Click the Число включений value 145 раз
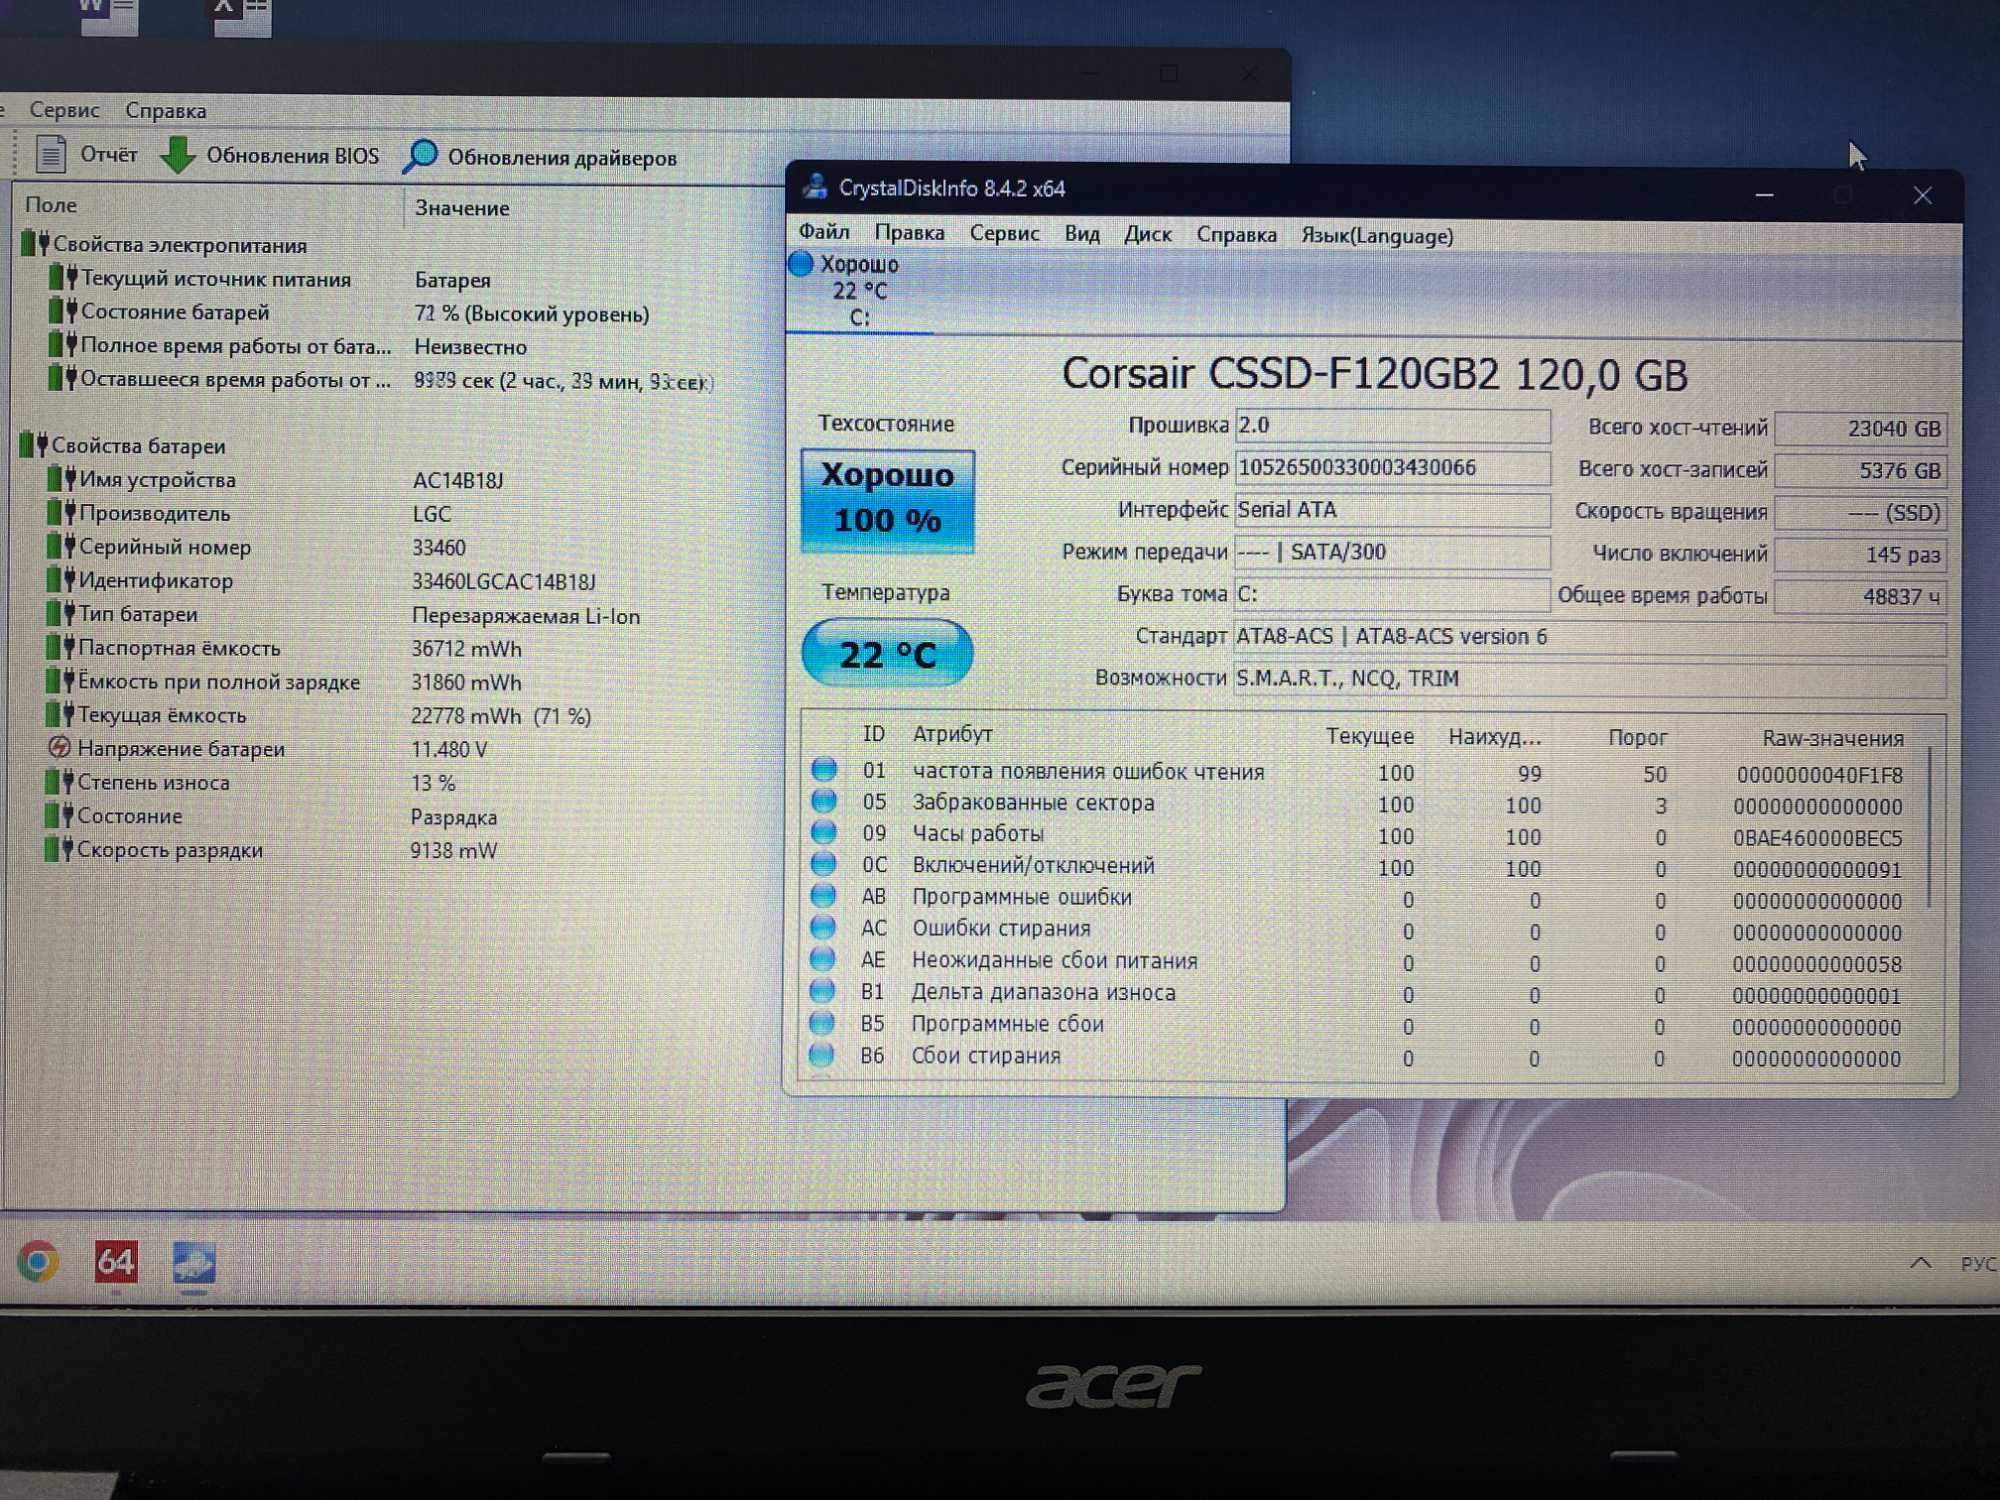 (1861, 554)
